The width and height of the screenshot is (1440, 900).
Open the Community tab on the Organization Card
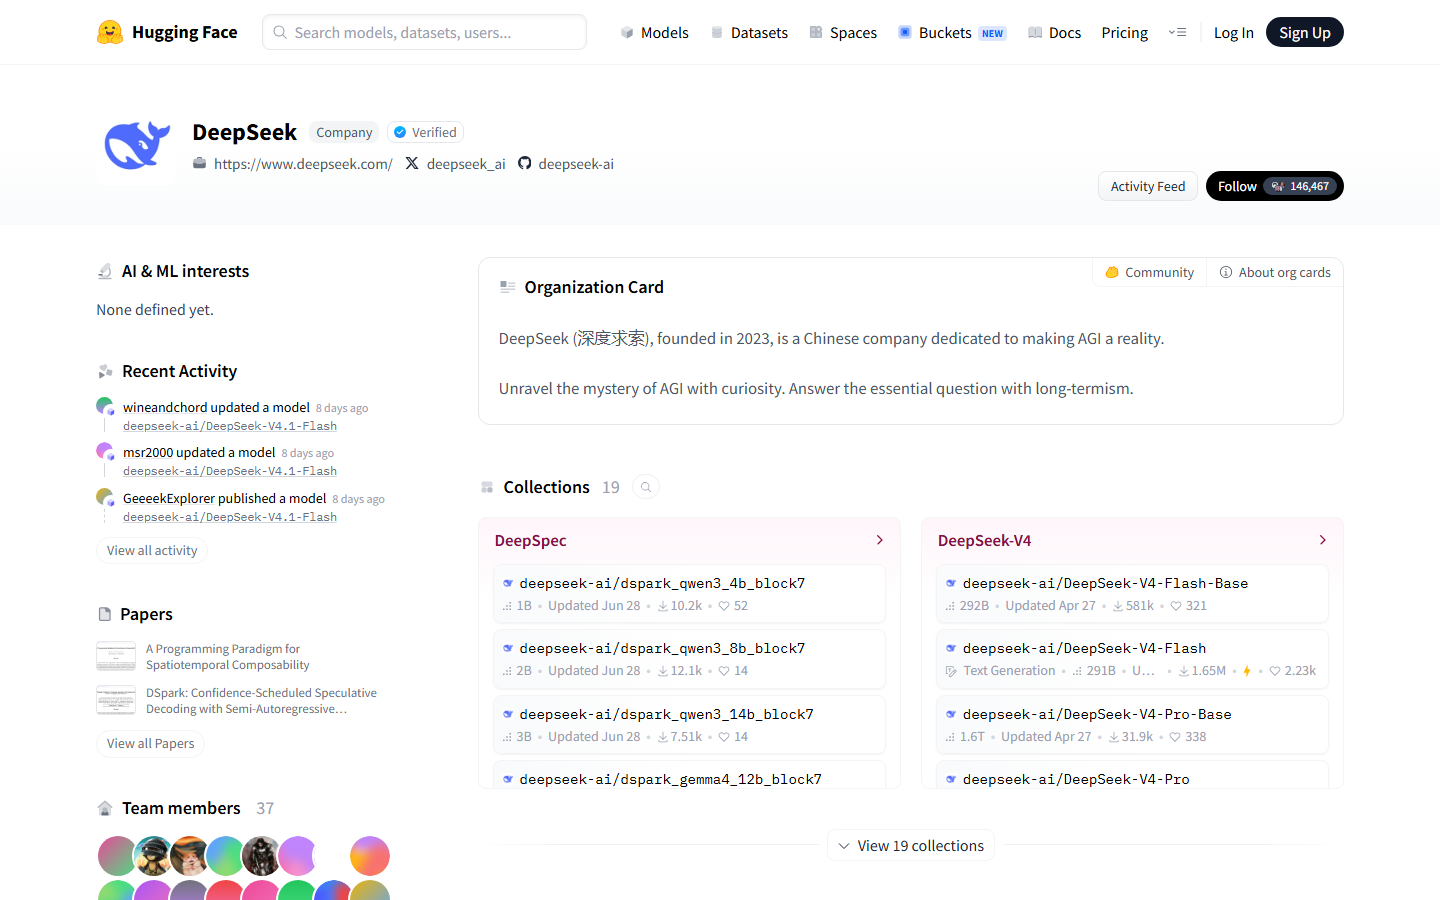click(x=1150, y=272)
